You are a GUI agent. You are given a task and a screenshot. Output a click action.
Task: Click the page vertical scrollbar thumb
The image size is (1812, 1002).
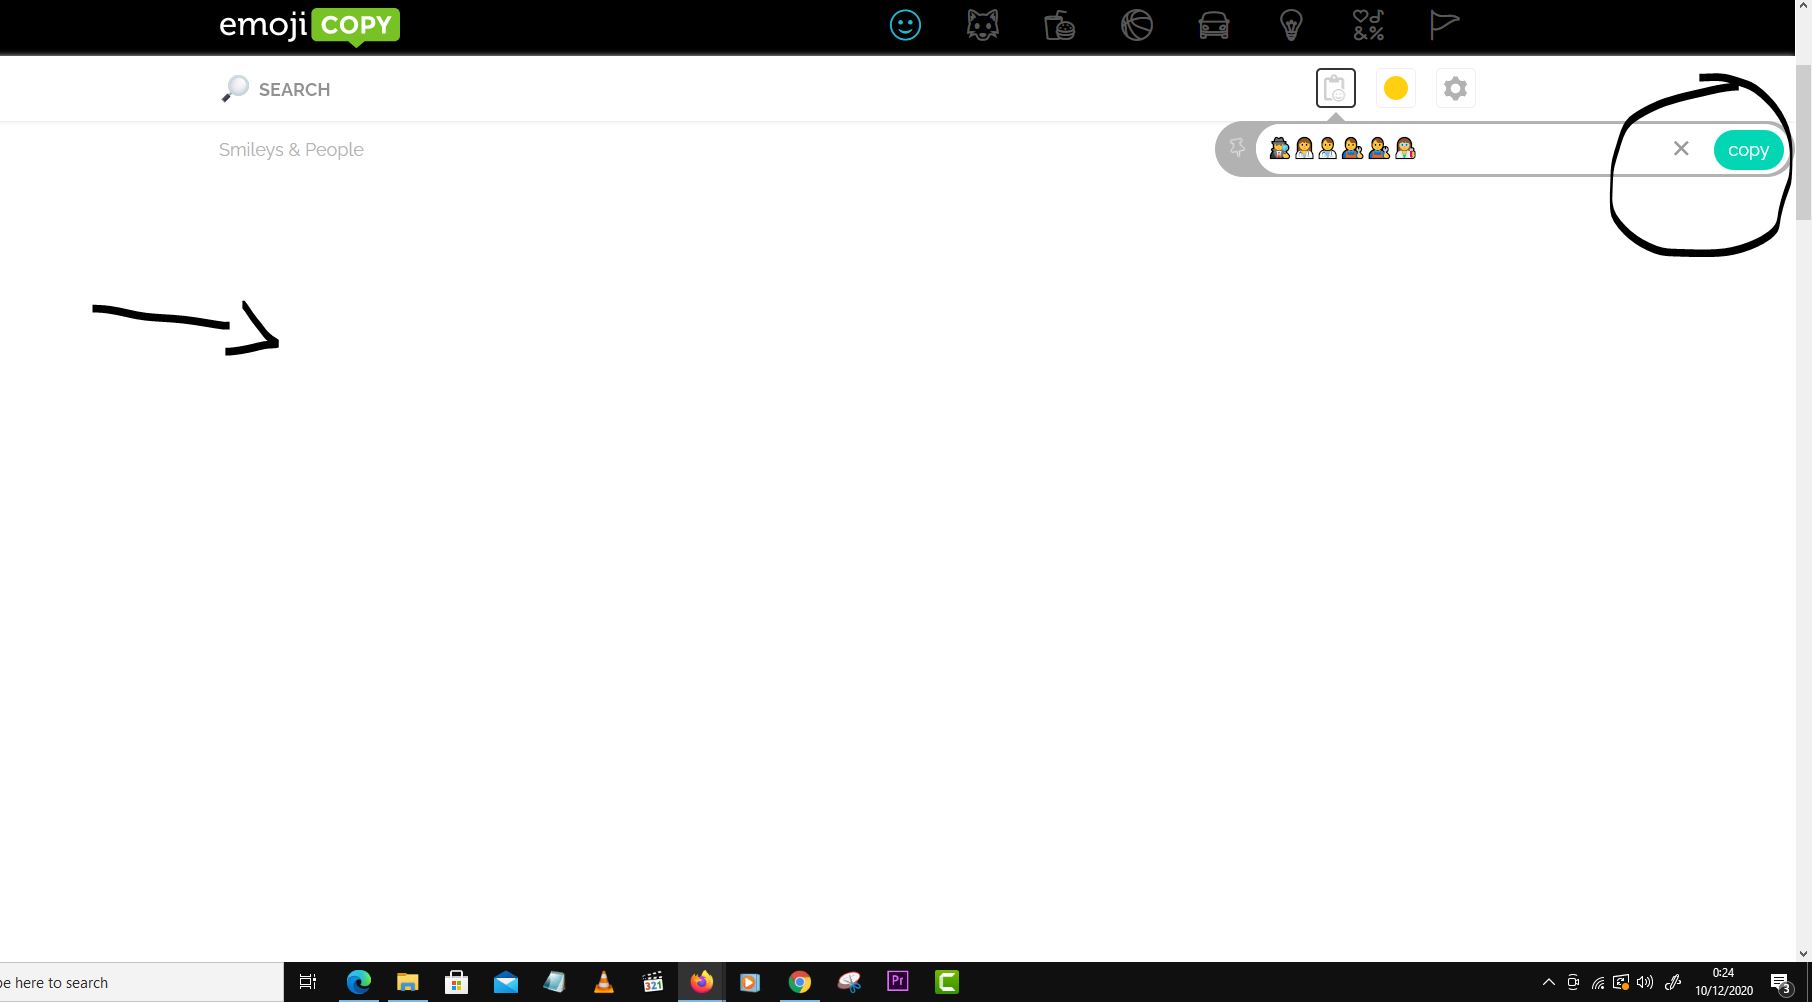pyautogui.click(x=1803, y=140)
